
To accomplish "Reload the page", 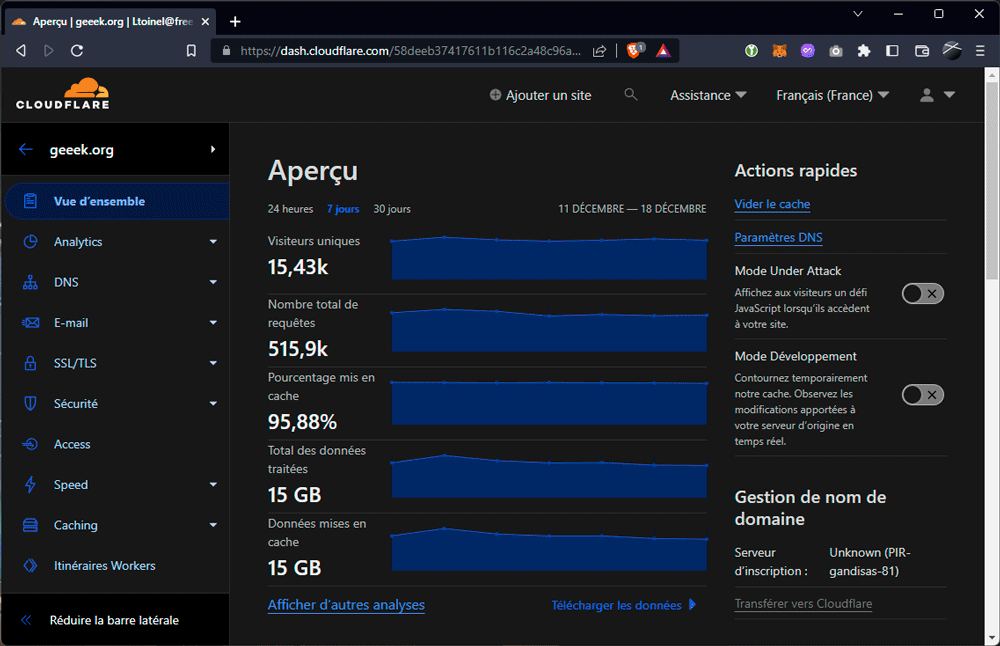I will coord(77,50).
